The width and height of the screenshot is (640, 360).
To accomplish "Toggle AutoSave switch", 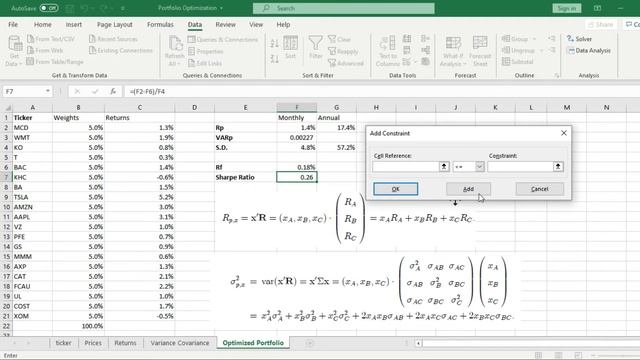I will coord(49,8).
